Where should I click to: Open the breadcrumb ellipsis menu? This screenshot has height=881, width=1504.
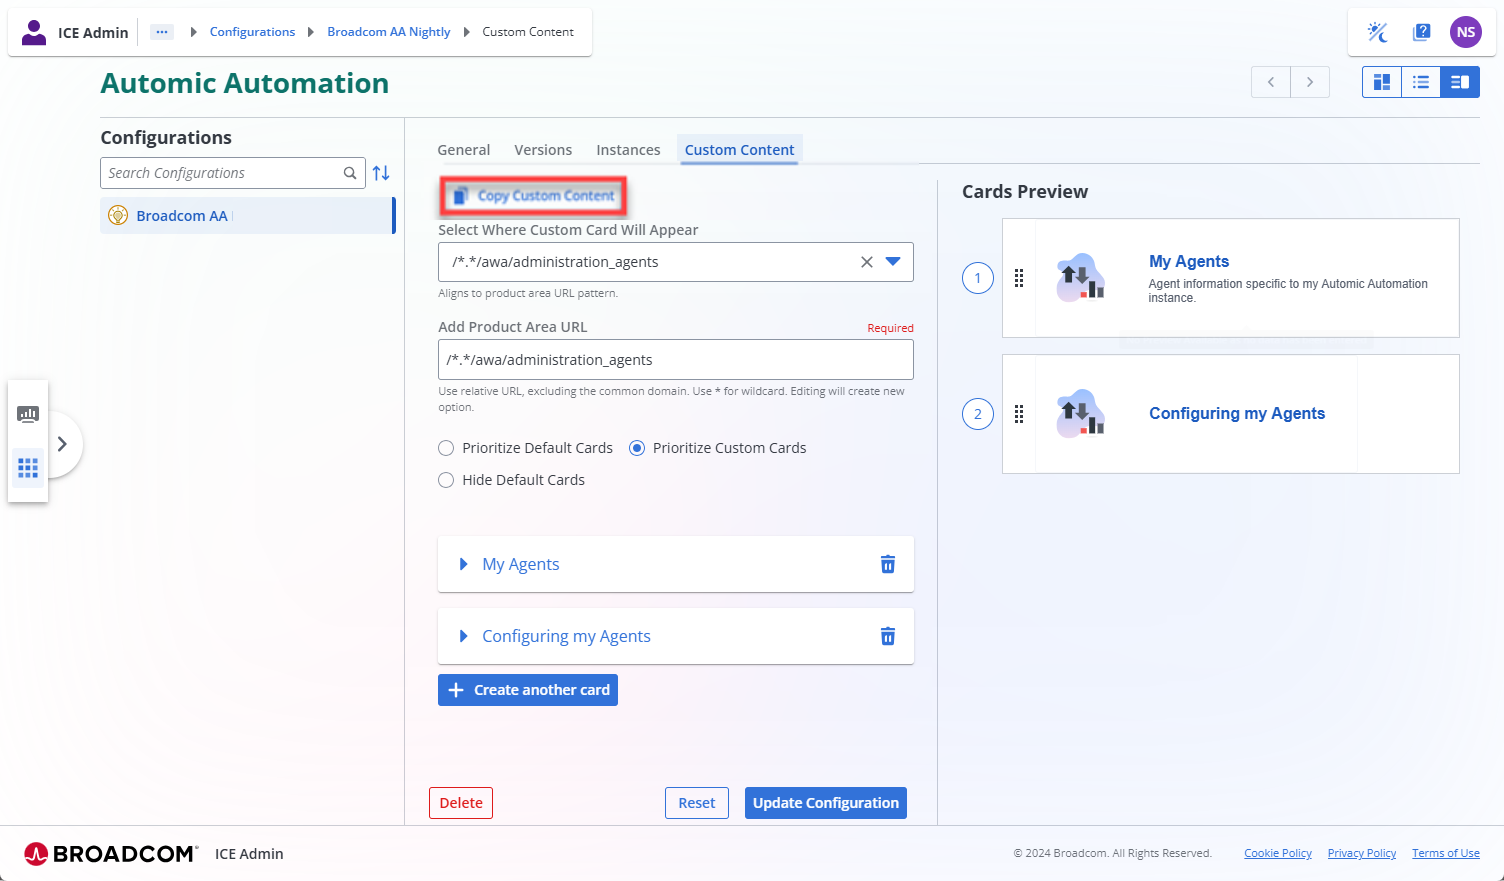click(162, 32)
